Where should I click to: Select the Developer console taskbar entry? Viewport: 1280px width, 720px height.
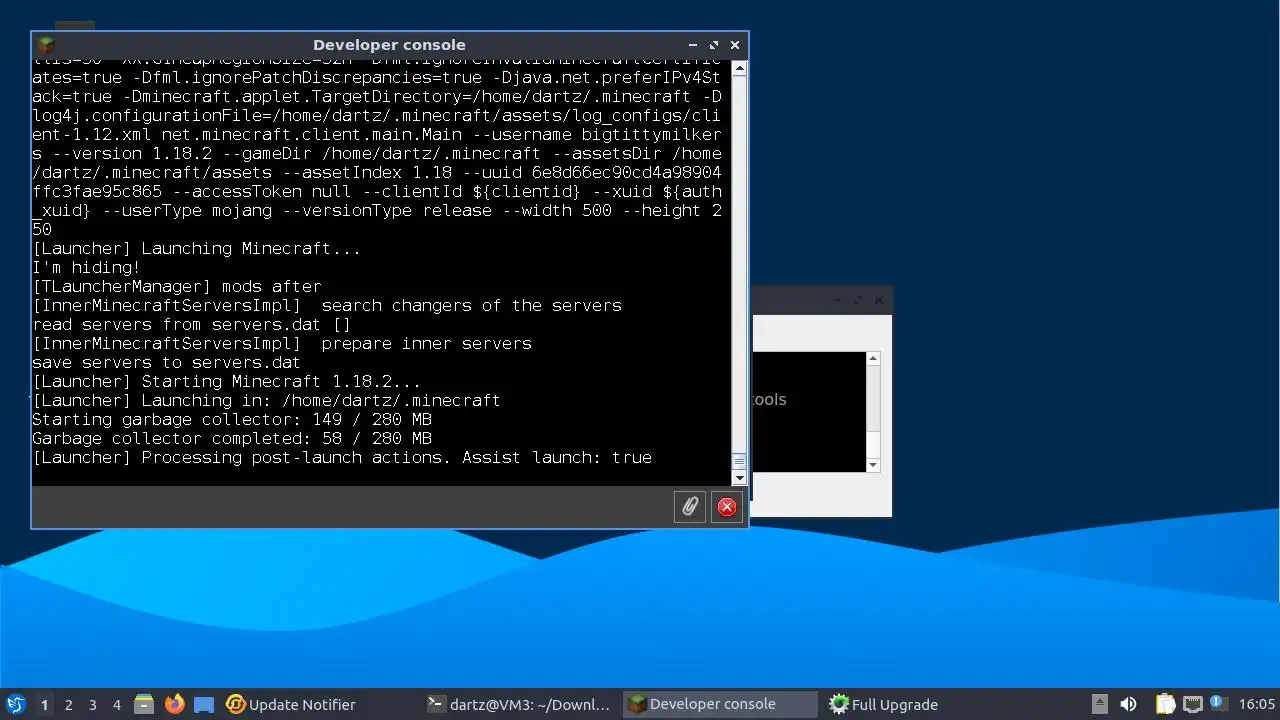point(719,704)
